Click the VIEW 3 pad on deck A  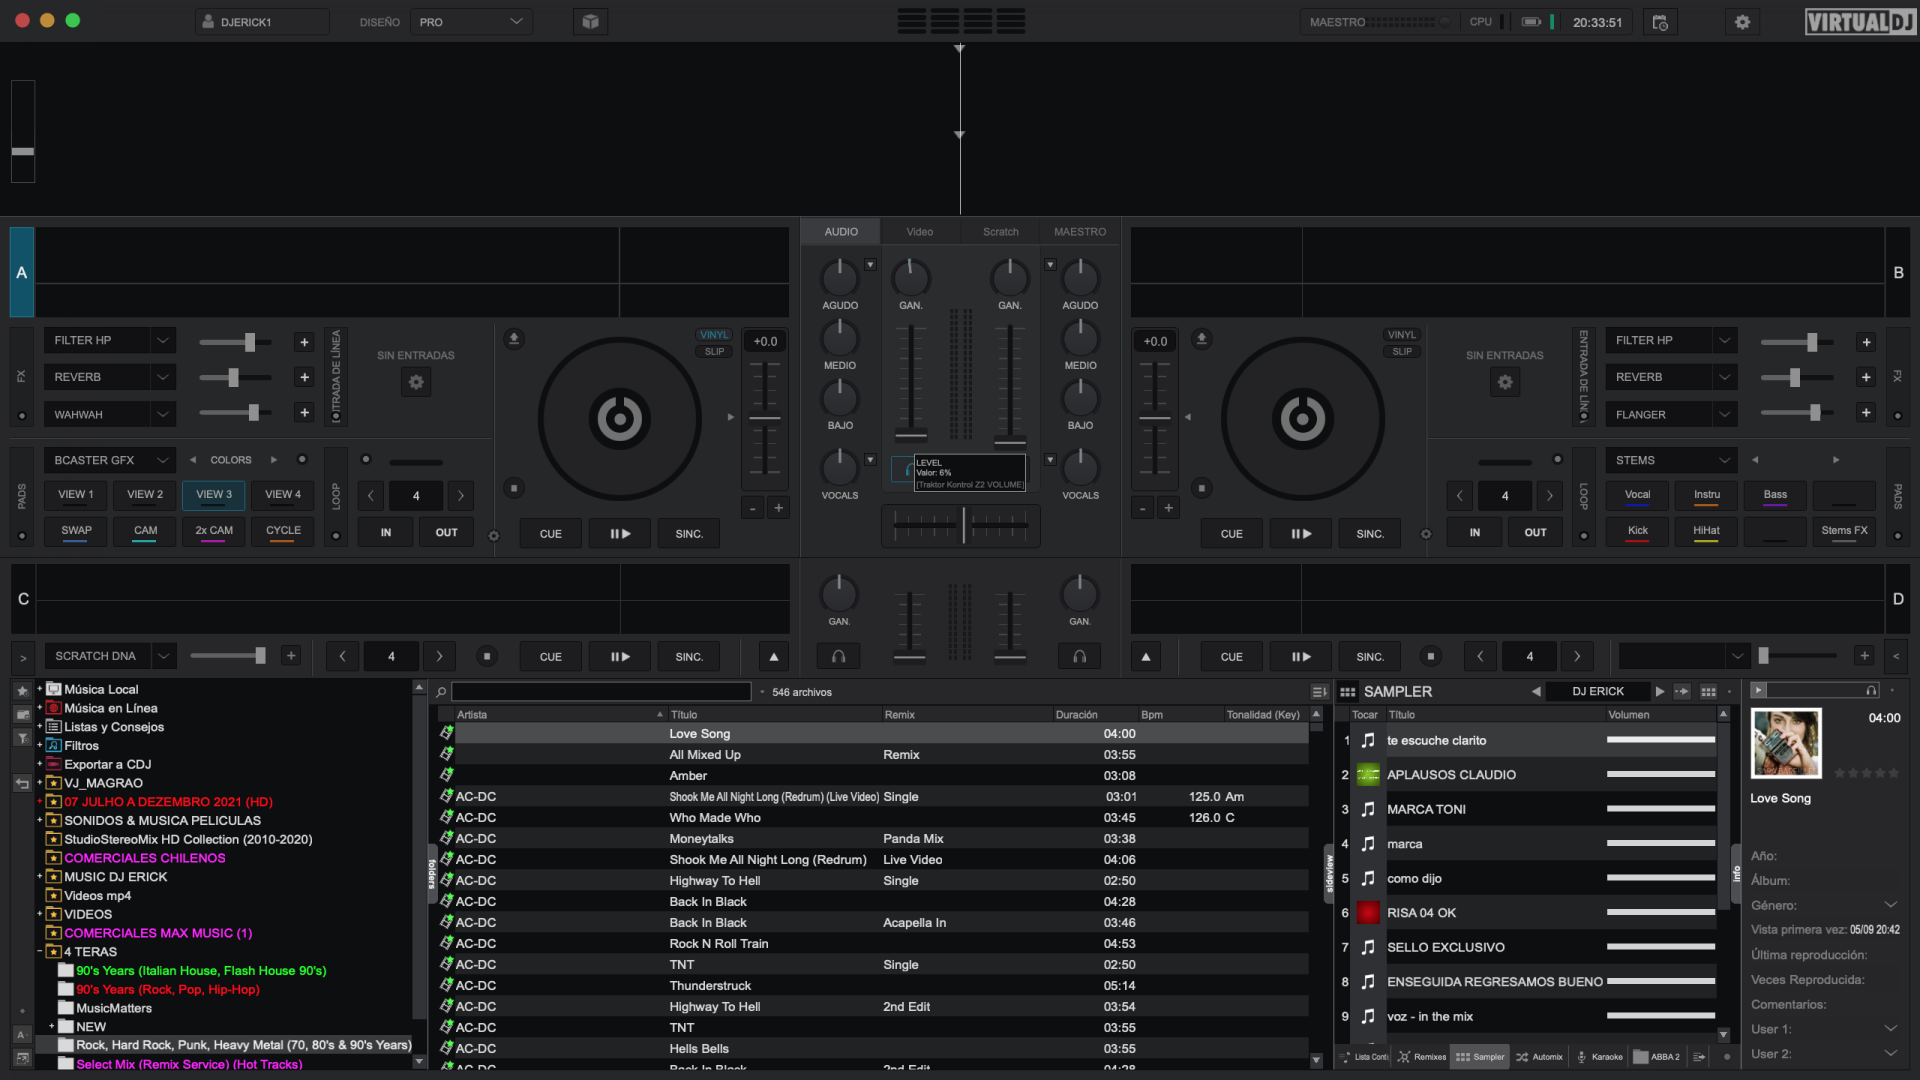[214, 495]
